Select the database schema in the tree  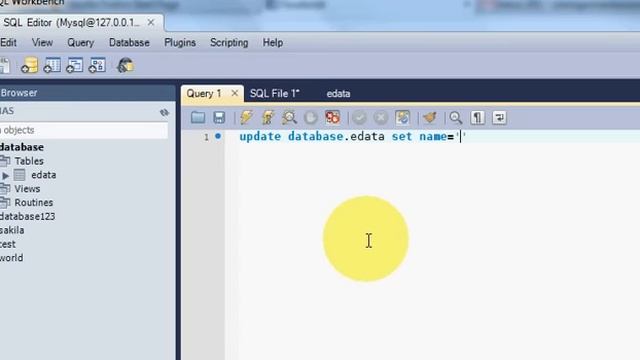coord(22,147)
